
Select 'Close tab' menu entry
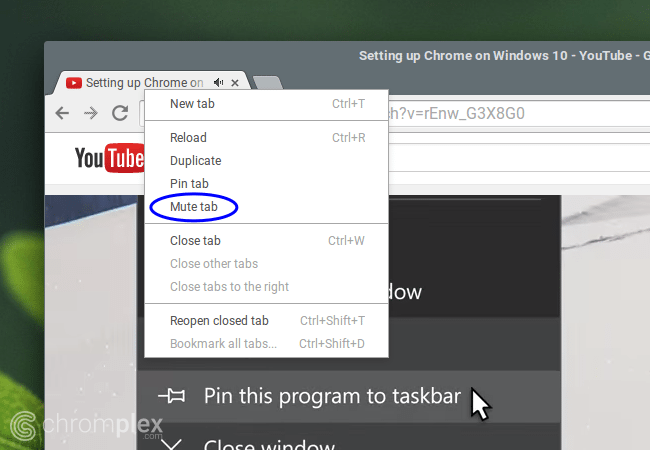coord(267,241)
